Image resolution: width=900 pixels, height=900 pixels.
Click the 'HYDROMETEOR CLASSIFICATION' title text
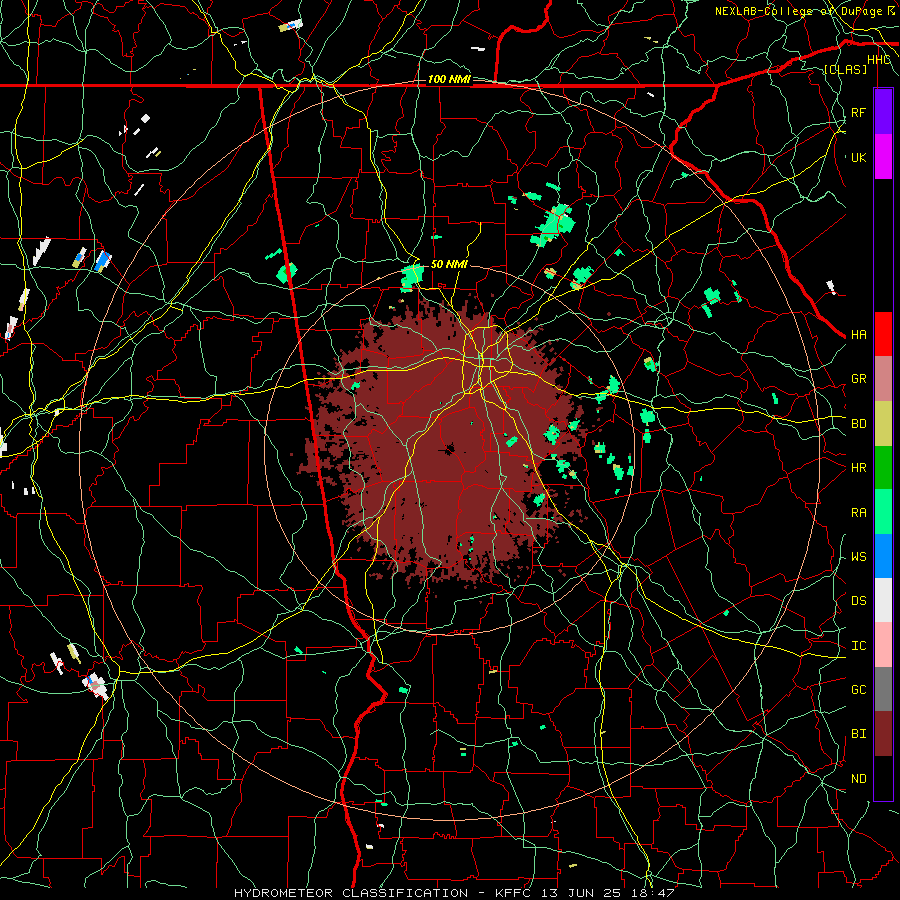[x=351, y=893]
